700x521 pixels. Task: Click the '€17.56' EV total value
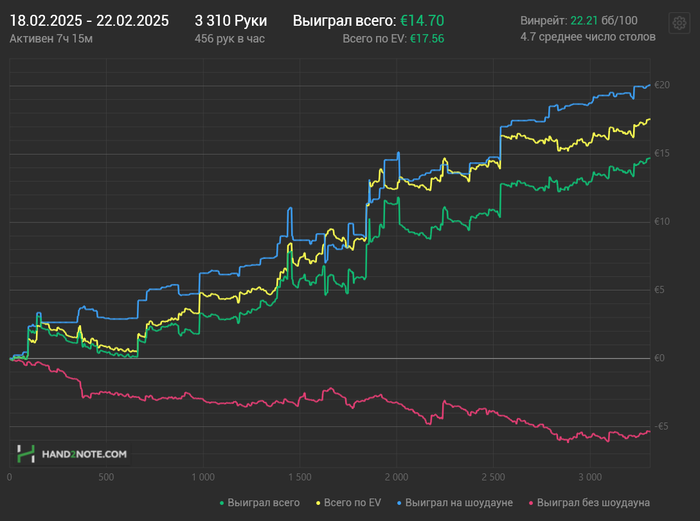point(427,39)
